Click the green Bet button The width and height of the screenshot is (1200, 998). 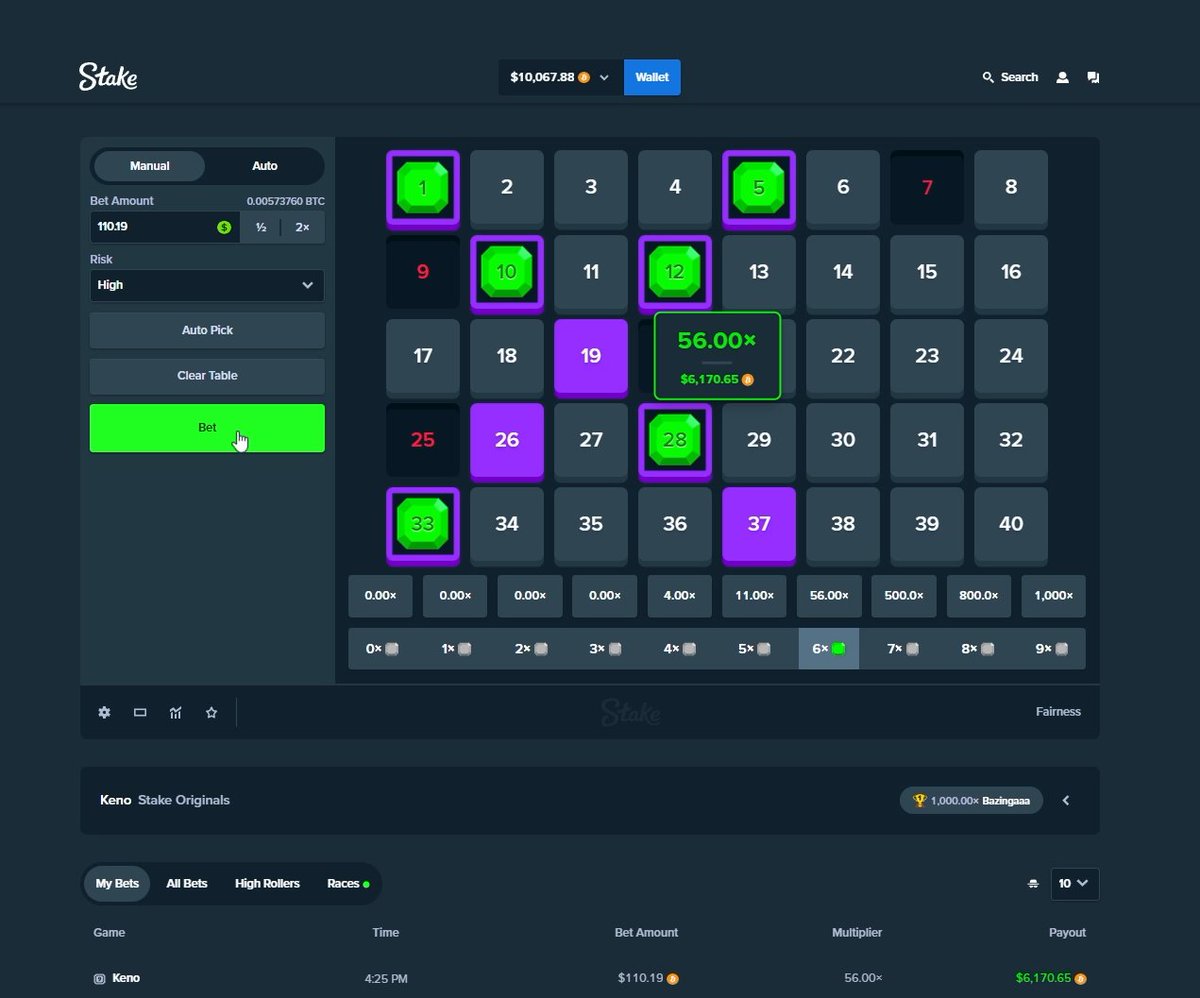click(x=207, y=428)
